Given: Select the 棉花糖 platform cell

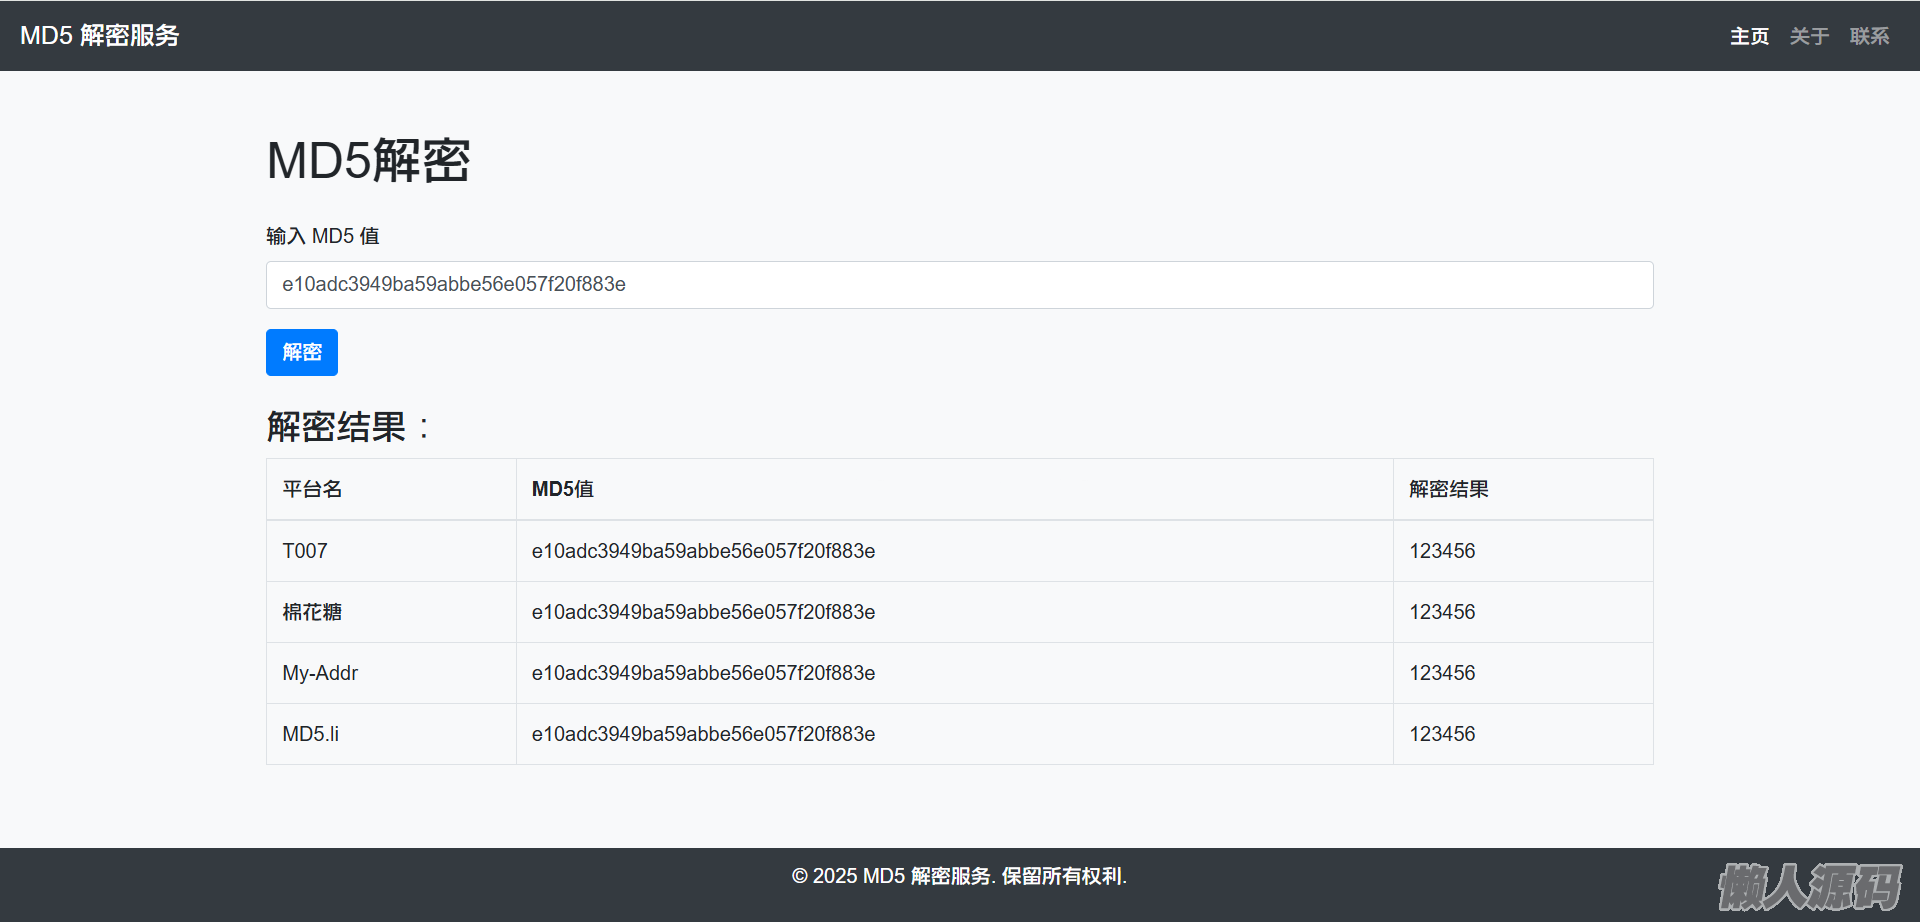Looking at the screenshot, I should (x=312, y=612).
